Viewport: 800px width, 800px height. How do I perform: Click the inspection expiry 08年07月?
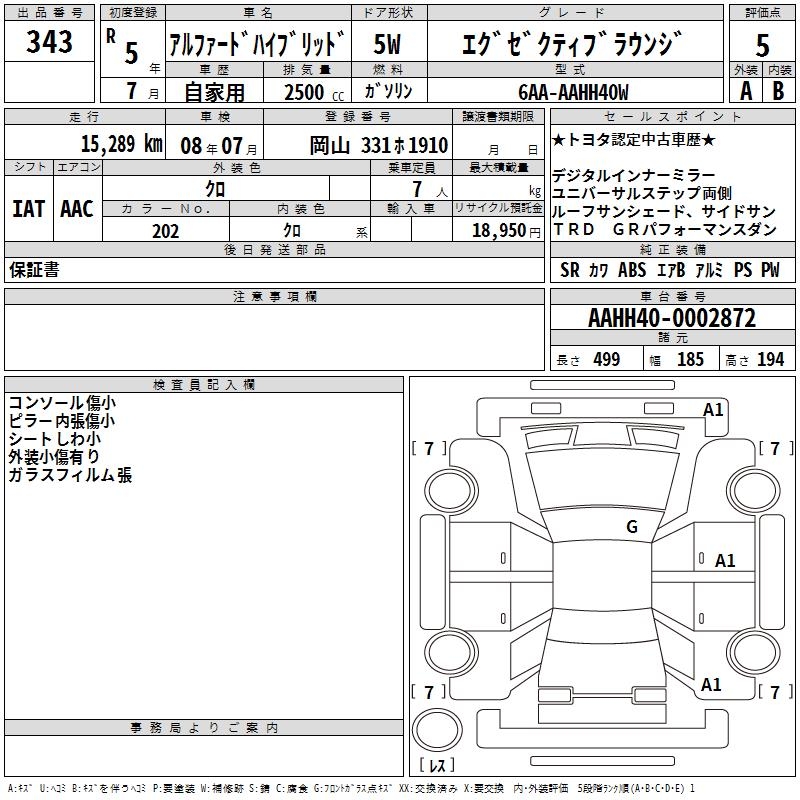[x=219, y=146]
